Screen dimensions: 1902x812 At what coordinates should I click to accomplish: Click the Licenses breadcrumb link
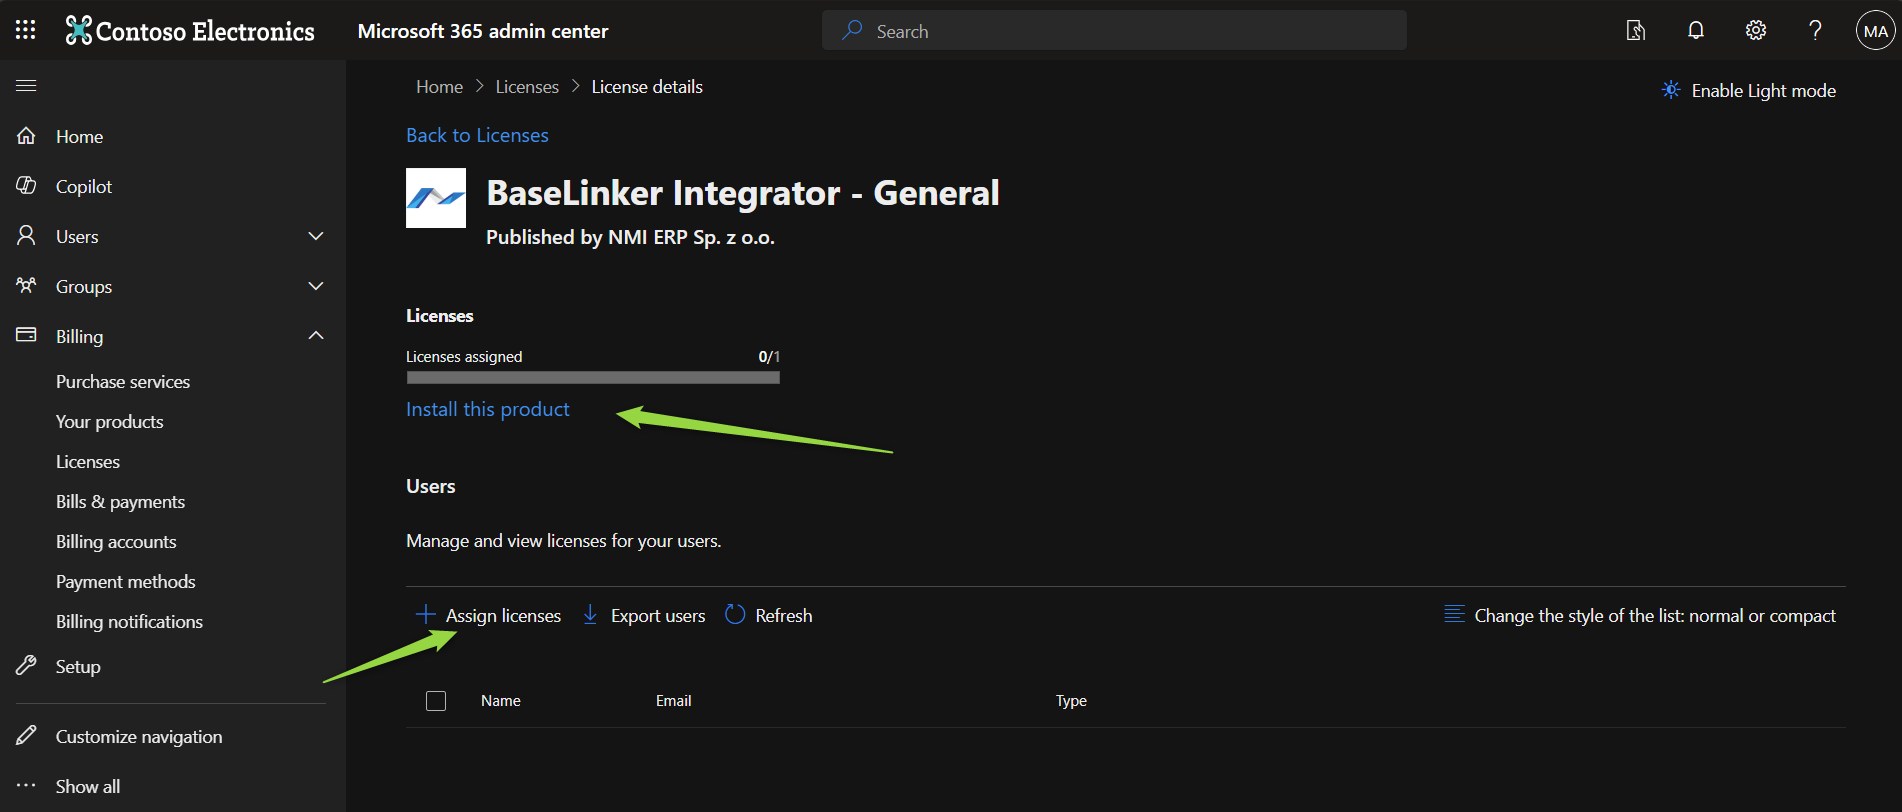click(x=527, y=87)
